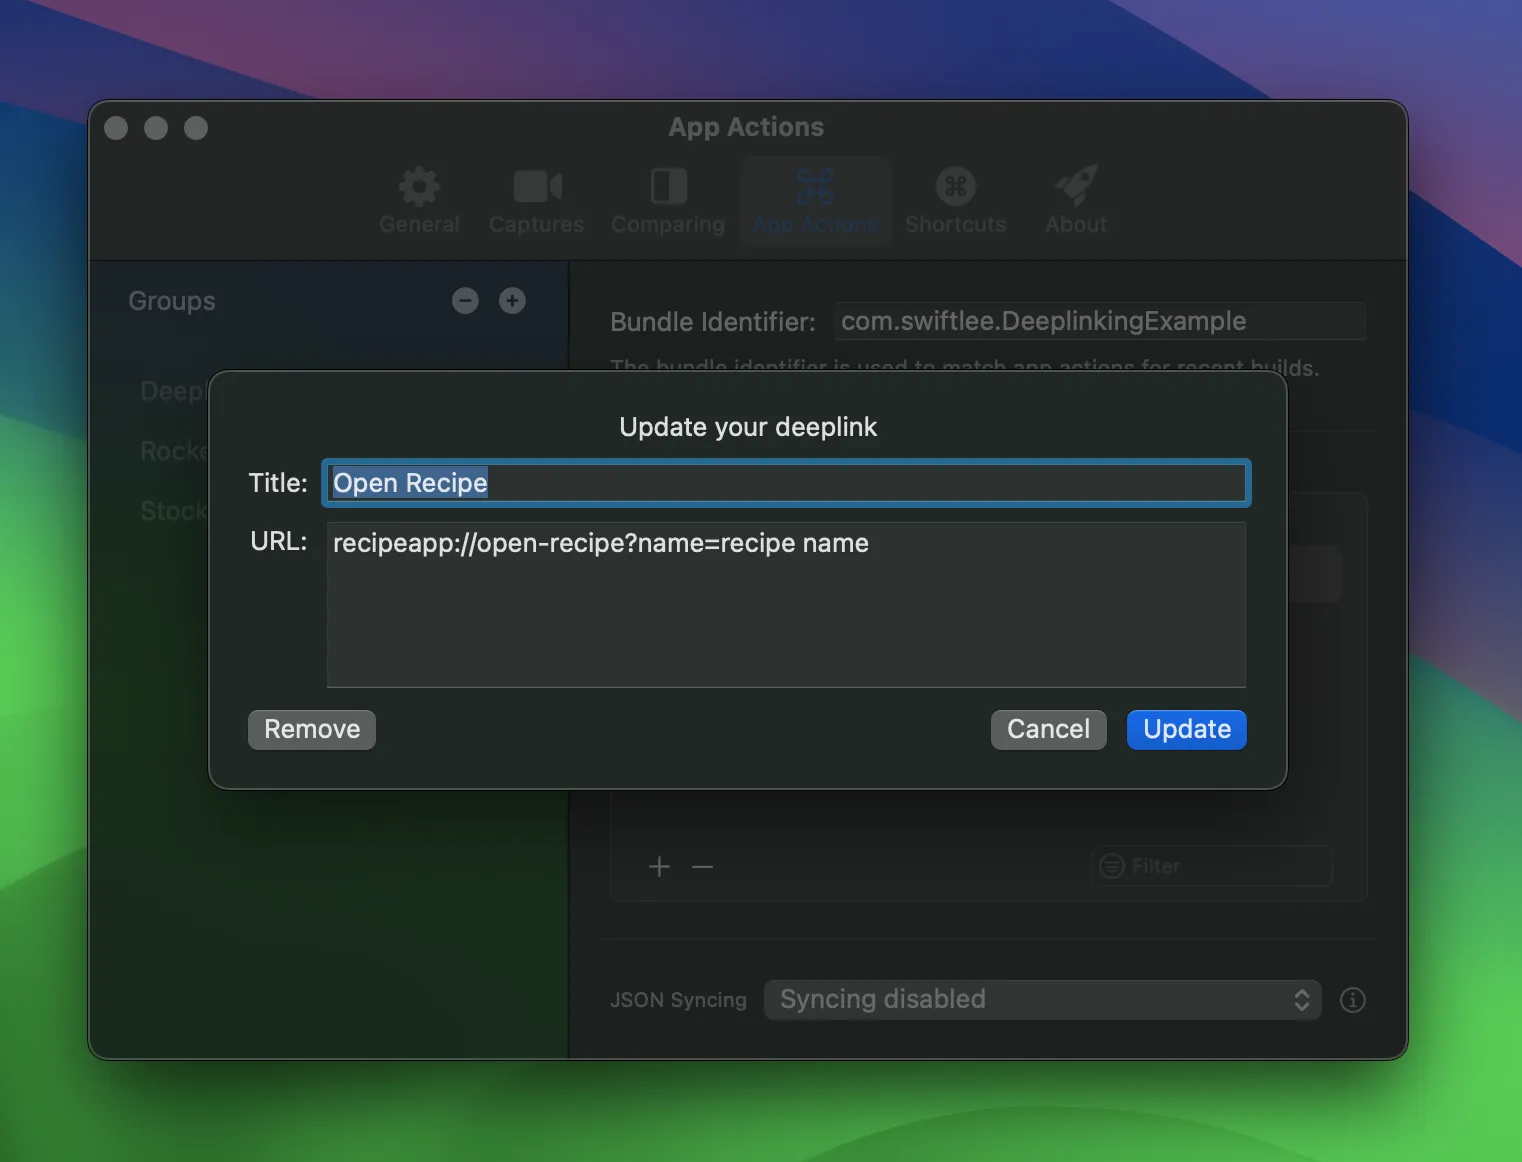Click the URL text area

(x=786, y=605)
